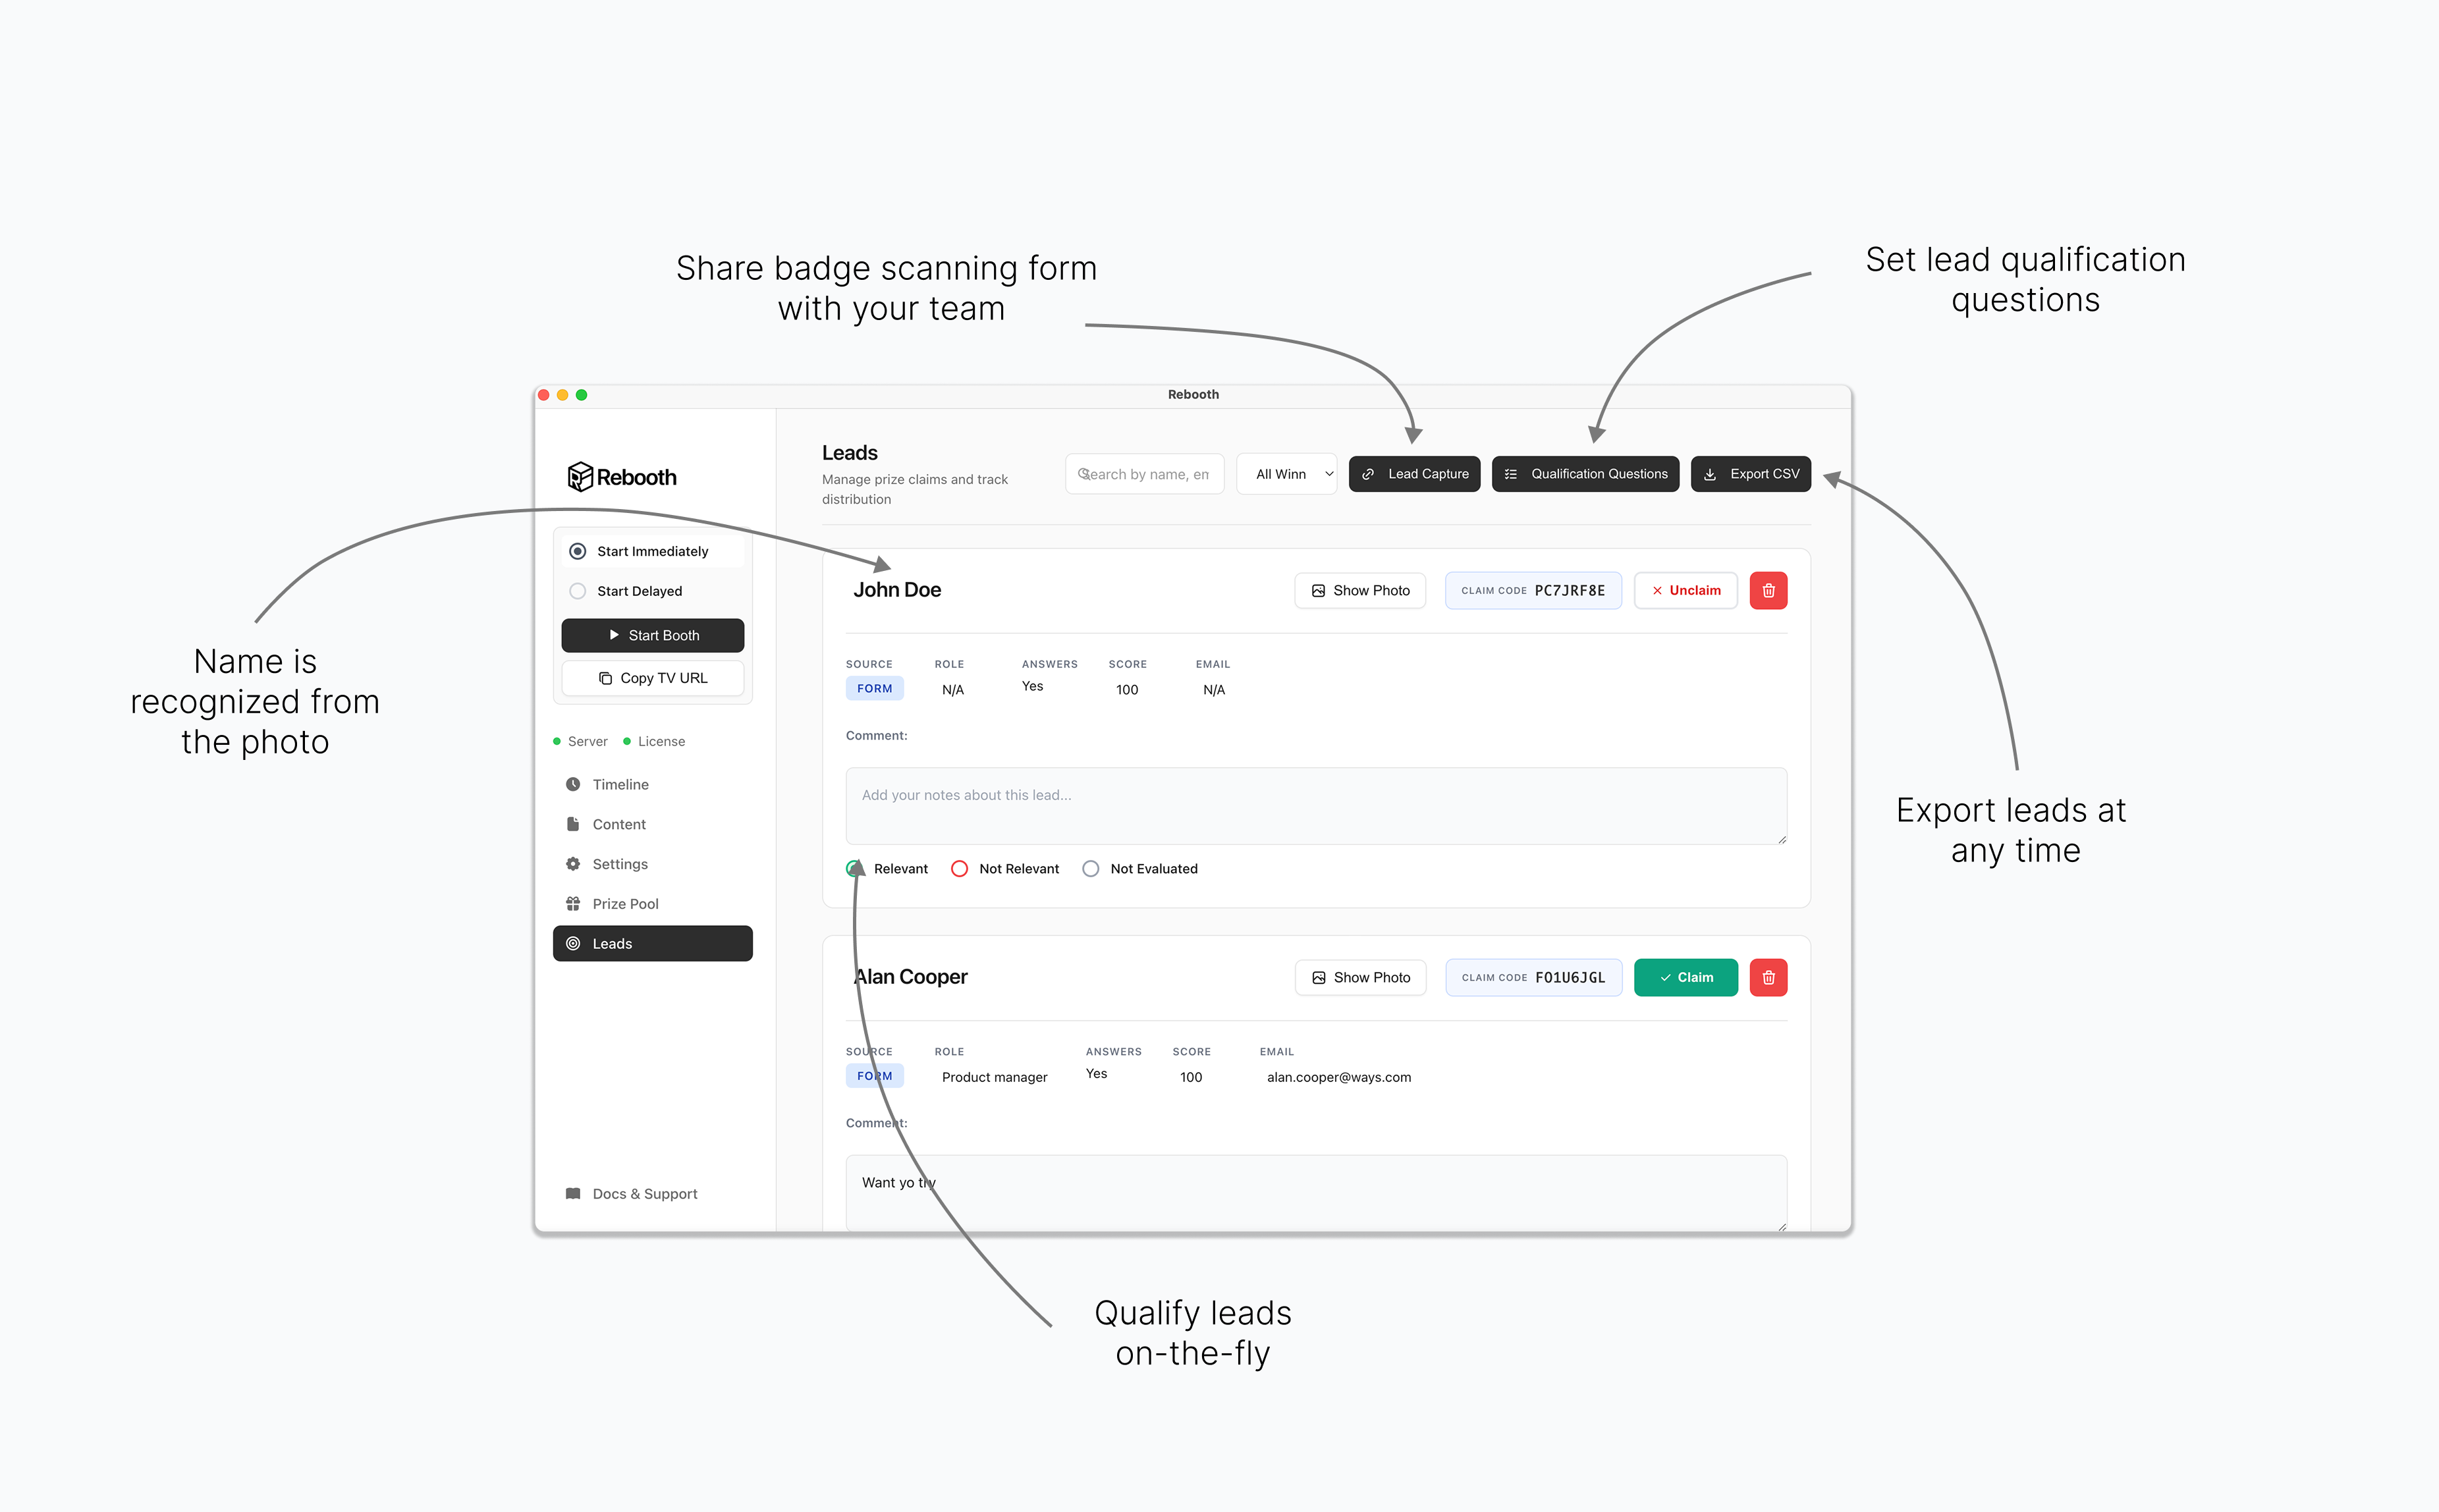
Task: Export leads to CSV
Action: [x=1750, y=473]
